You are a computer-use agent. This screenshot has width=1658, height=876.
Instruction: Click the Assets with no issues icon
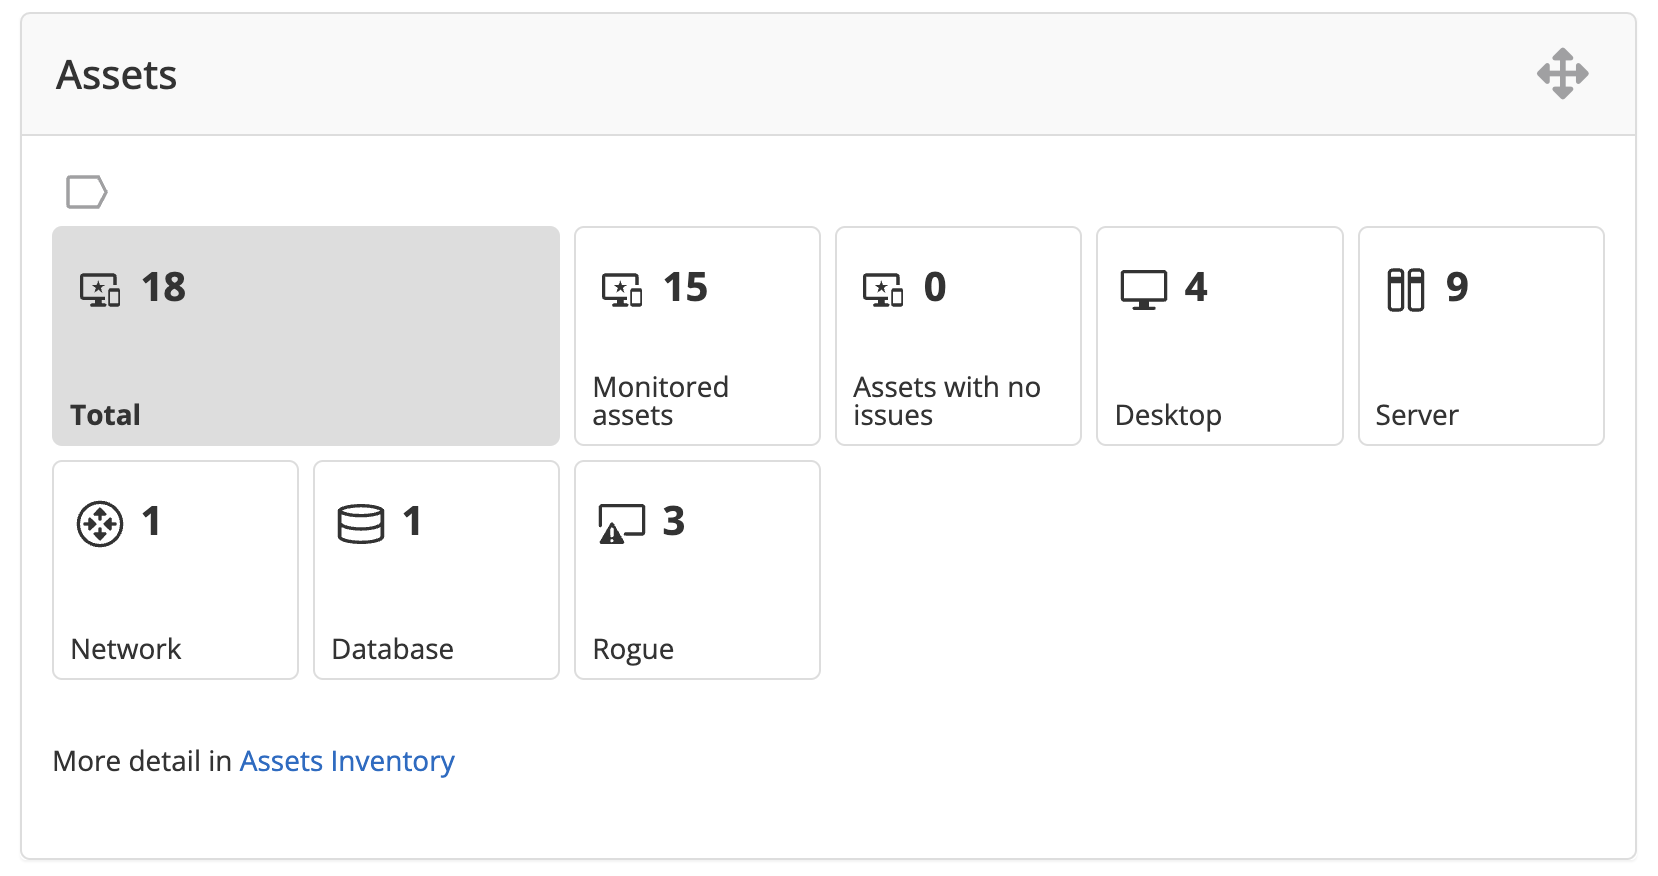[x=883, y=290]
